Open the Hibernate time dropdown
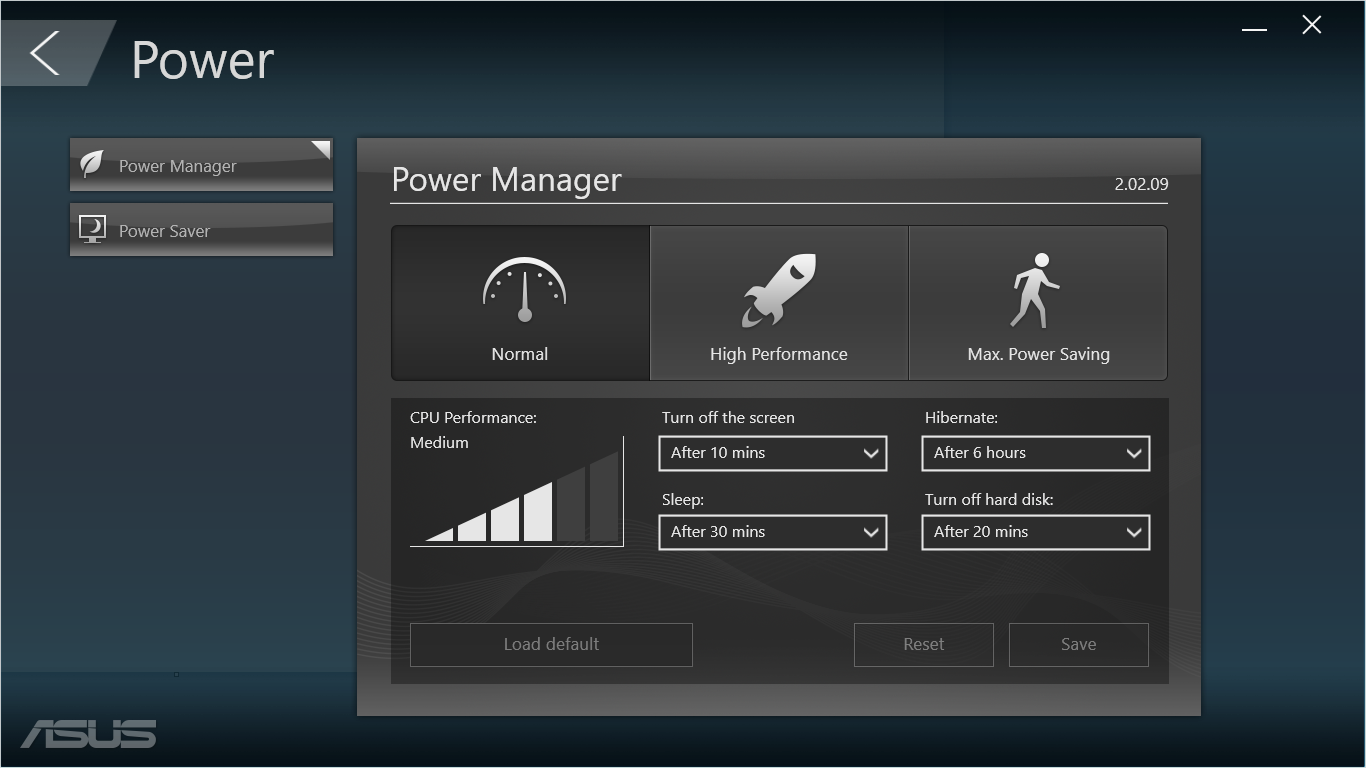The height and width of the screenshot is (768, 1366). point(1036,453)
